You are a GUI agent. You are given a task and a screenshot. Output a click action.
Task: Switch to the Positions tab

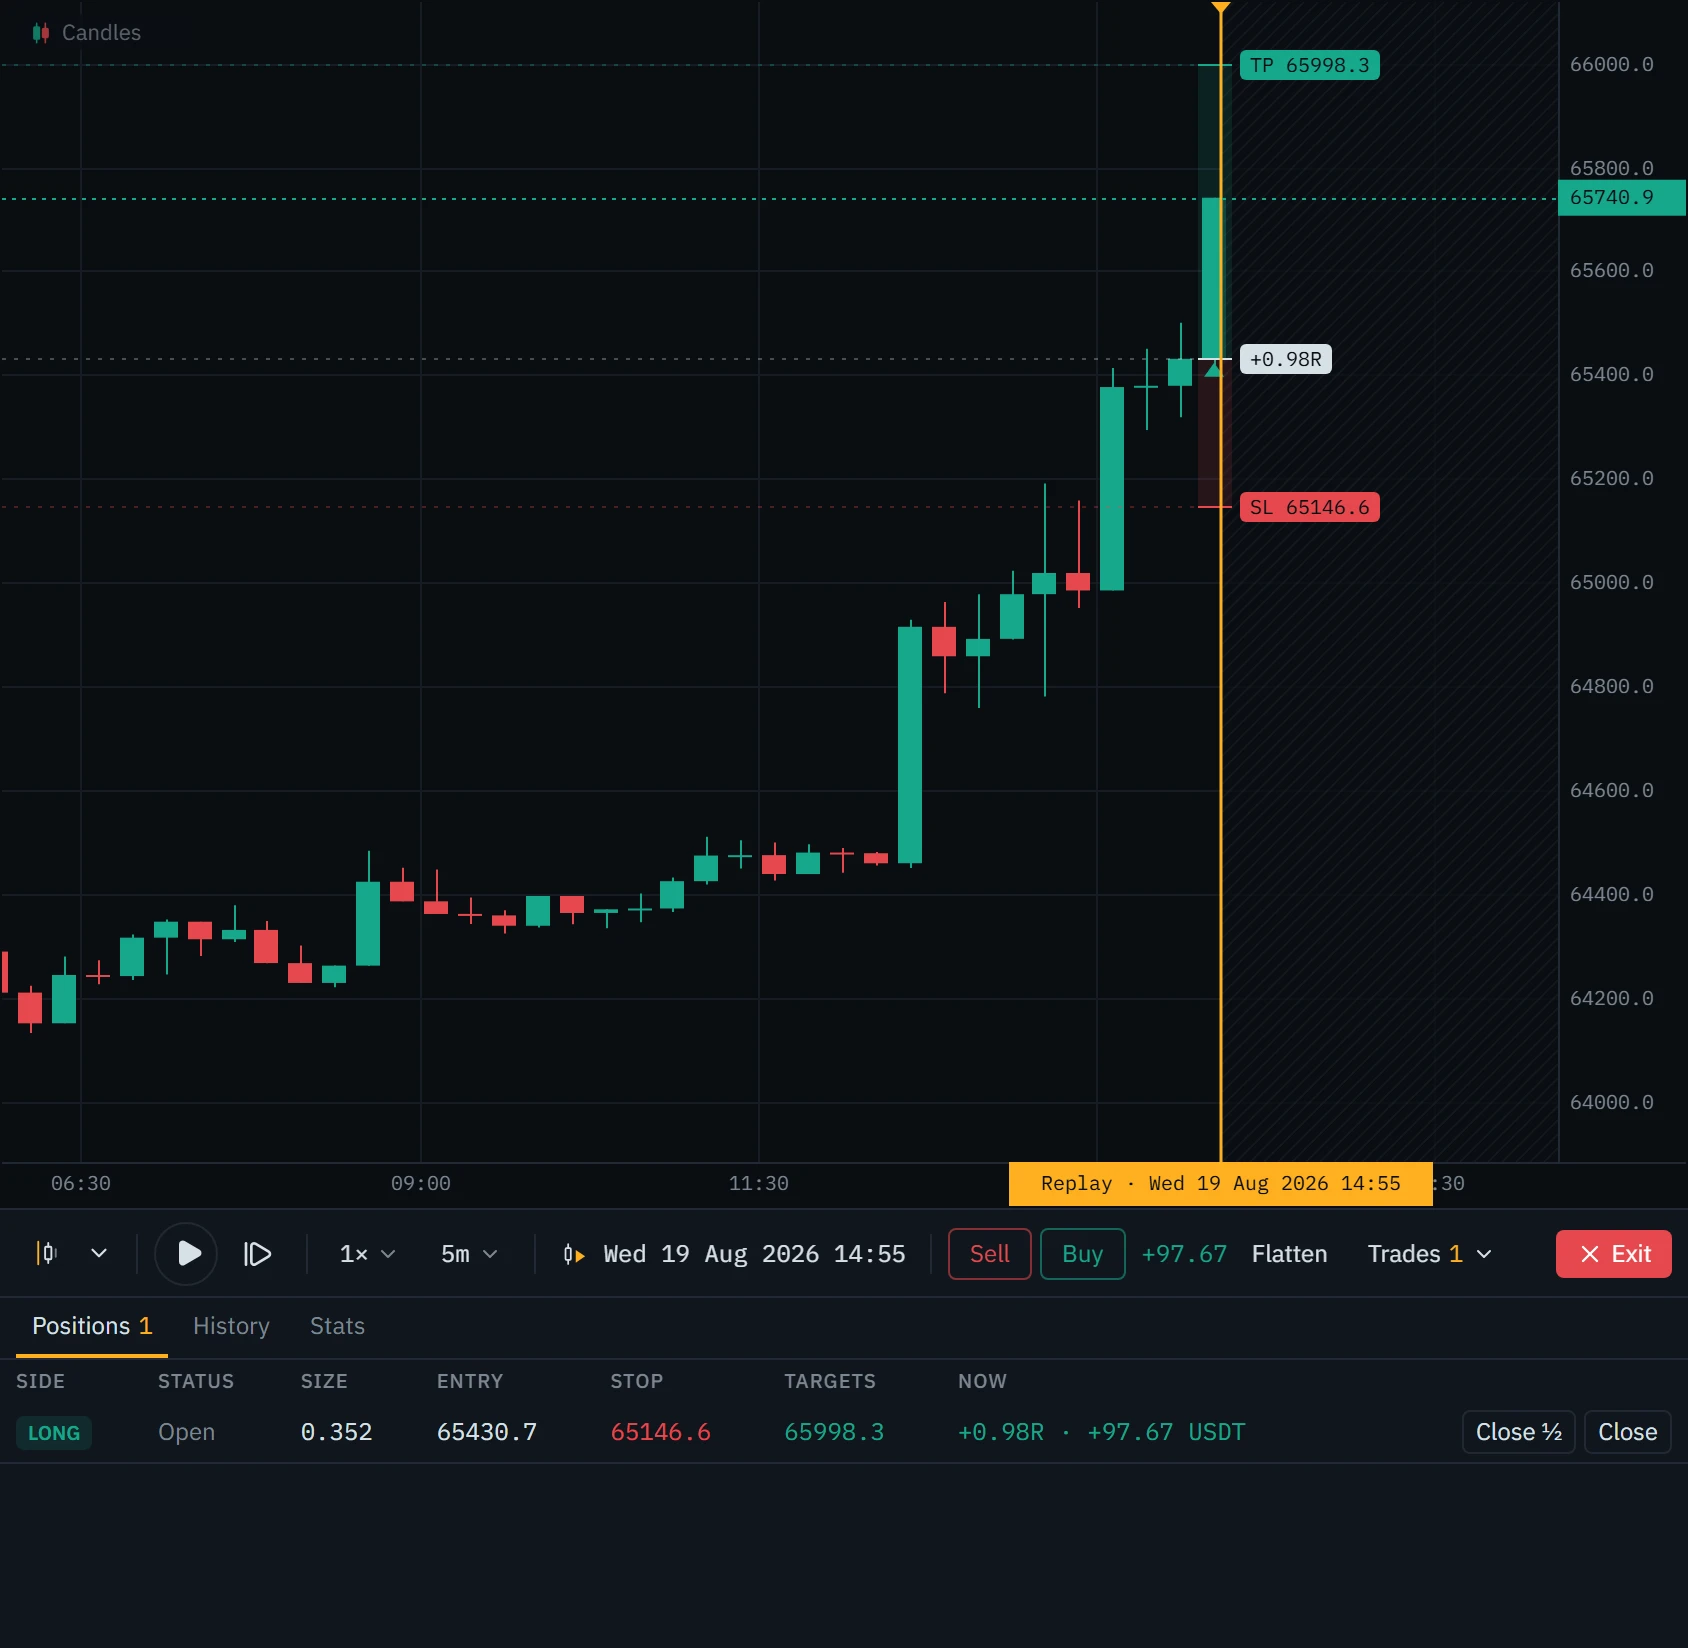(92, 1326)
